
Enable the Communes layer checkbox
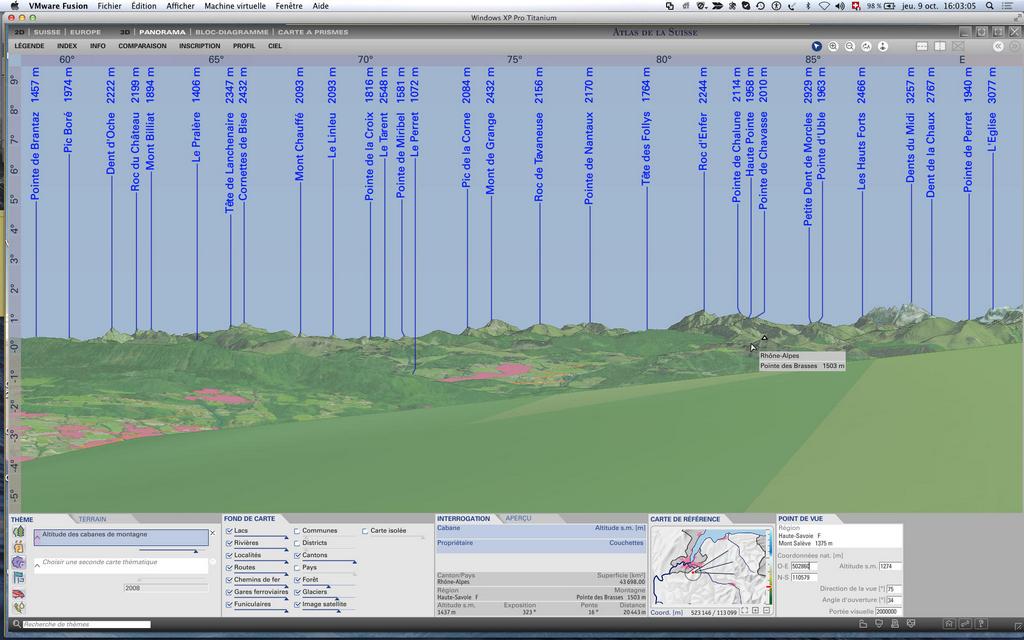[x=297, y=531]
